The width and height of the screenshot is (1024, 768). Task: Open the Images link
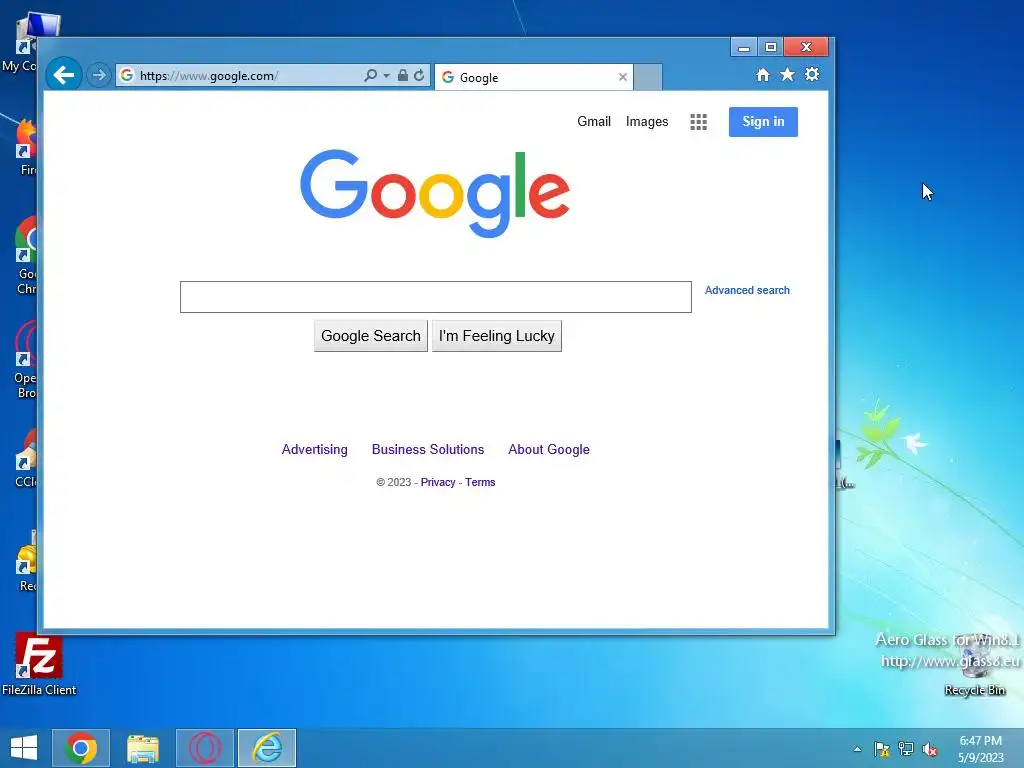(647, 121)
